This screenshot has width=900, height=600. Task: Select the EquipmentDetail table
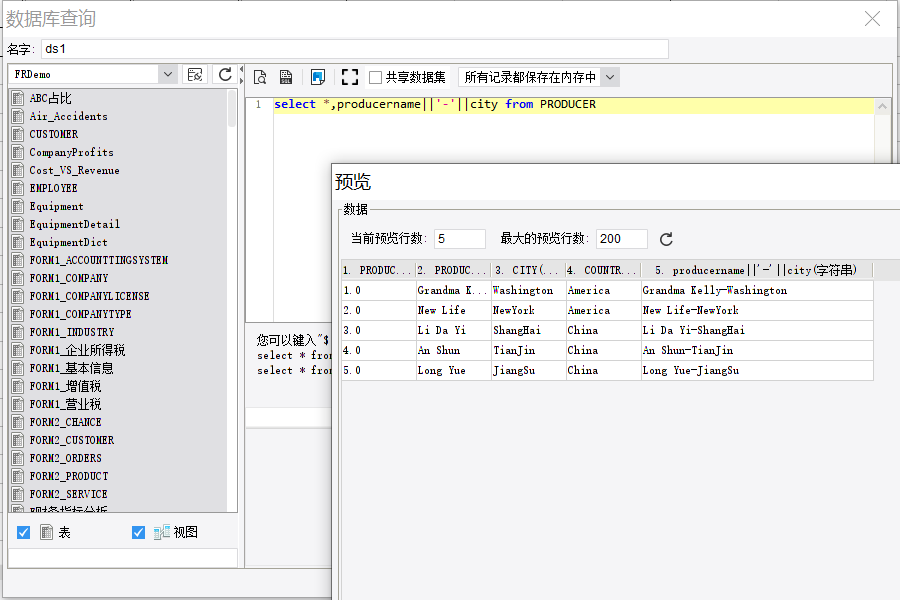tap(75, 224)
